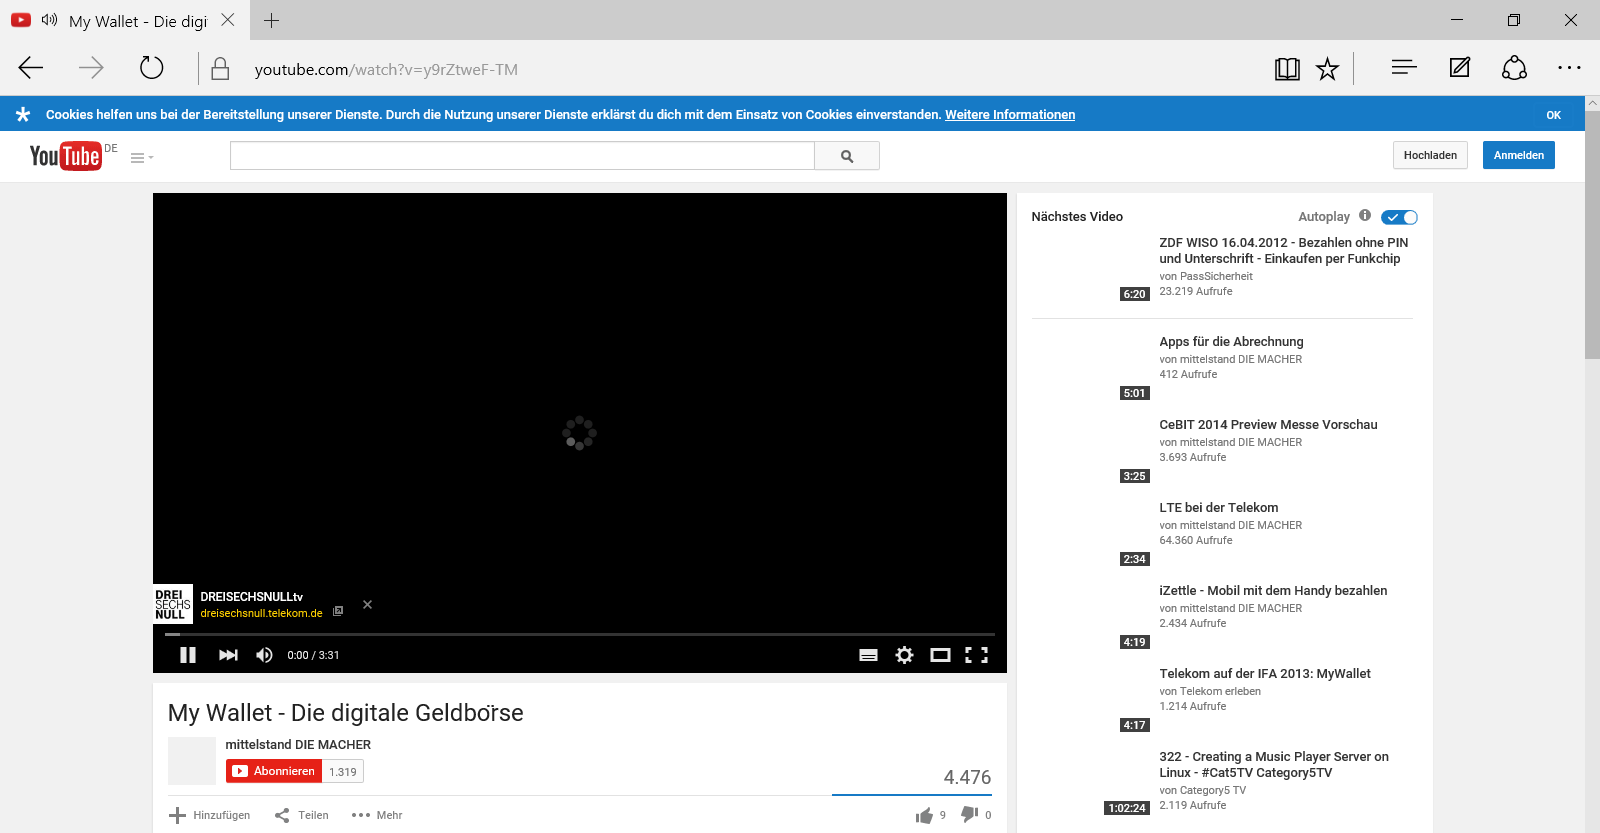Screen dimensions: 1600x833
Task: Skip to next video in player
Action: 228,655
